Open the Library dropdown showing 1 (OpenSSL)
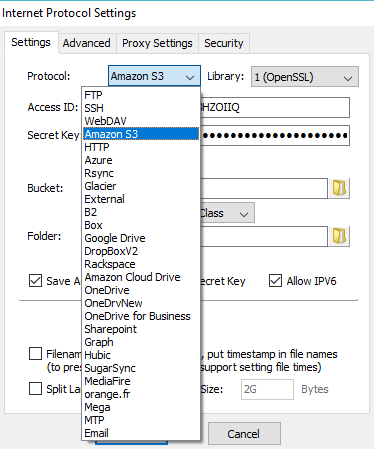The width and height of the screenshot is (374, 449). pos(305,77)
